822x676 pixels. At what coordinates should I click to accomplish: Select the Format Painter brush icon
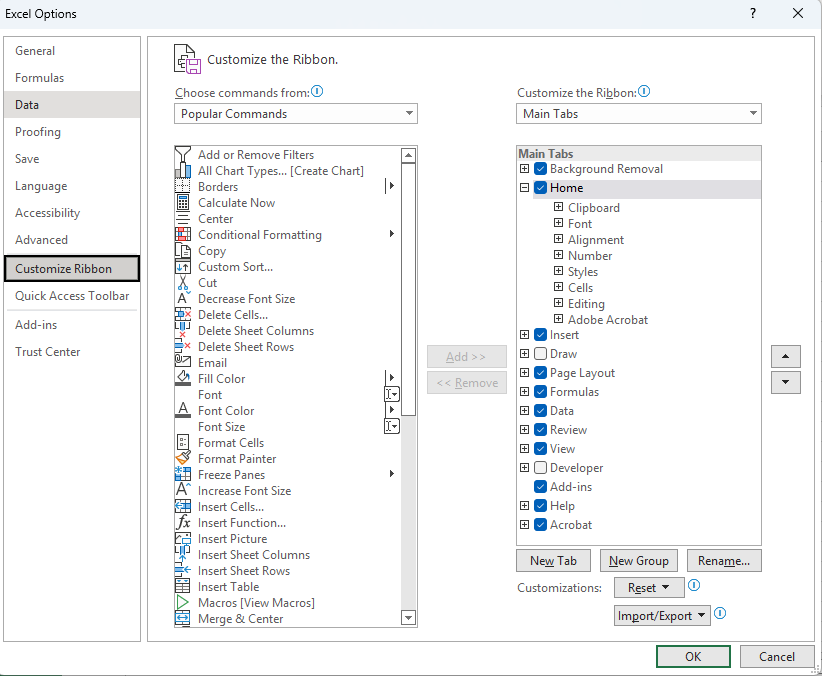(x=183, y=459)
